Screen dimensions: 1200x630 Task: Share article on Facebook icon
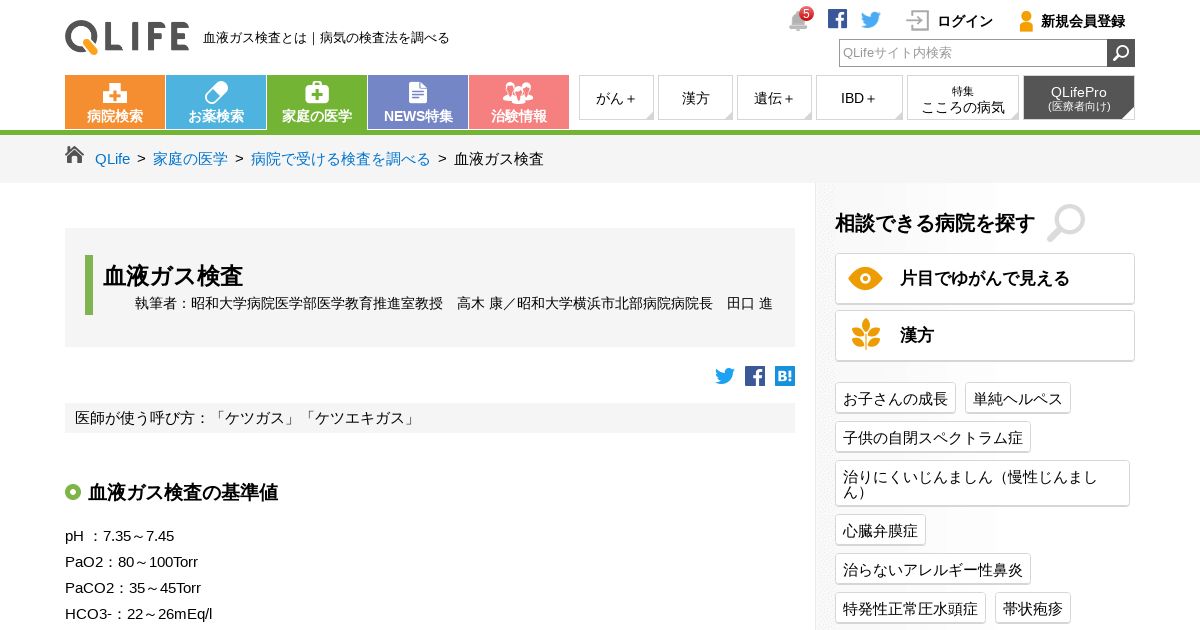755,376
